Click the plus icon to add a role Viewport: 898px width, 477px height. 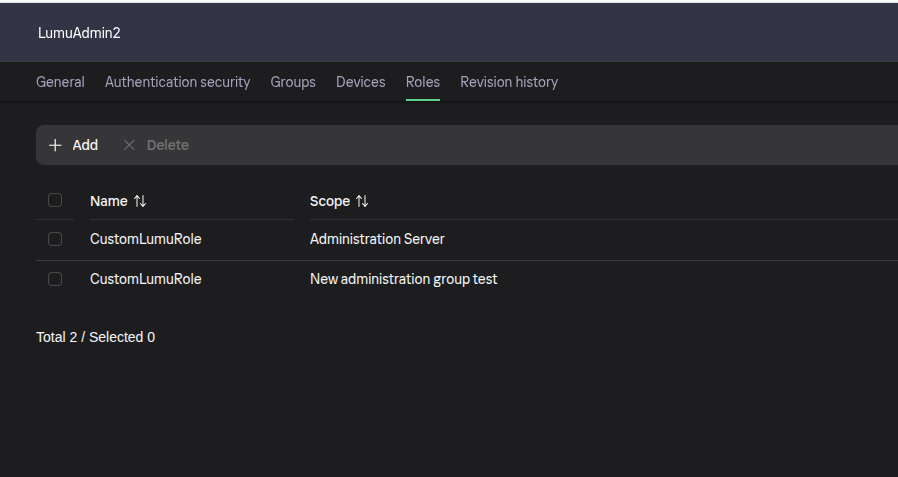click(55, 145)
